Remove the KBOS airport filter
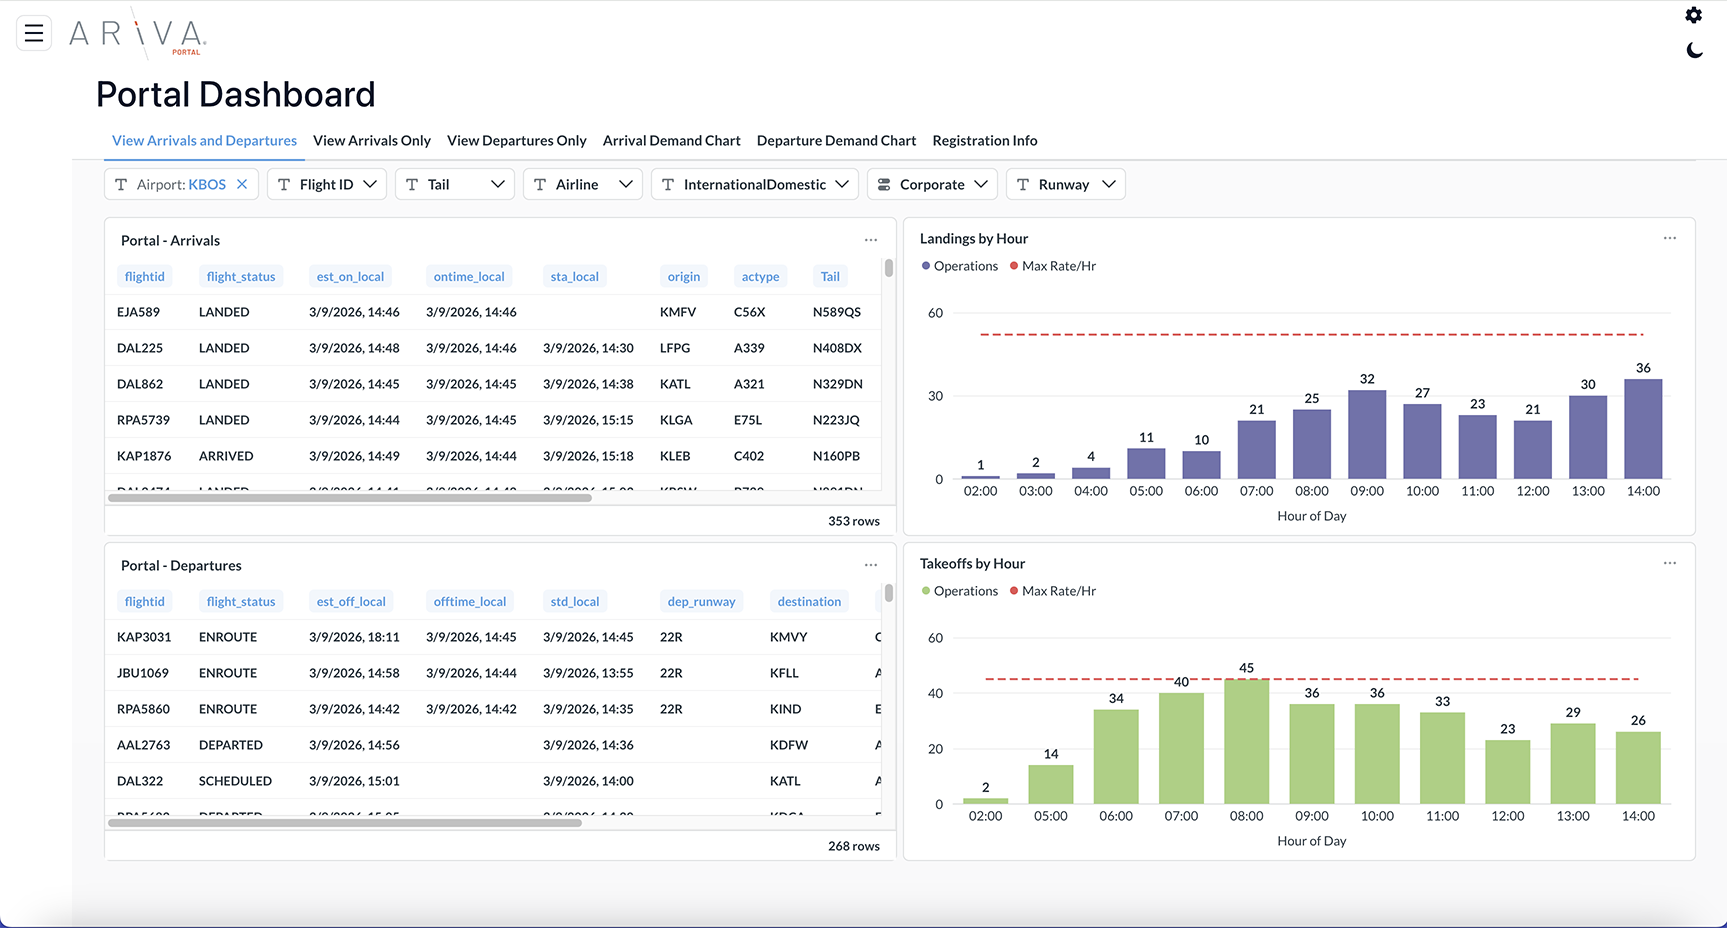 tap(242, 184)
